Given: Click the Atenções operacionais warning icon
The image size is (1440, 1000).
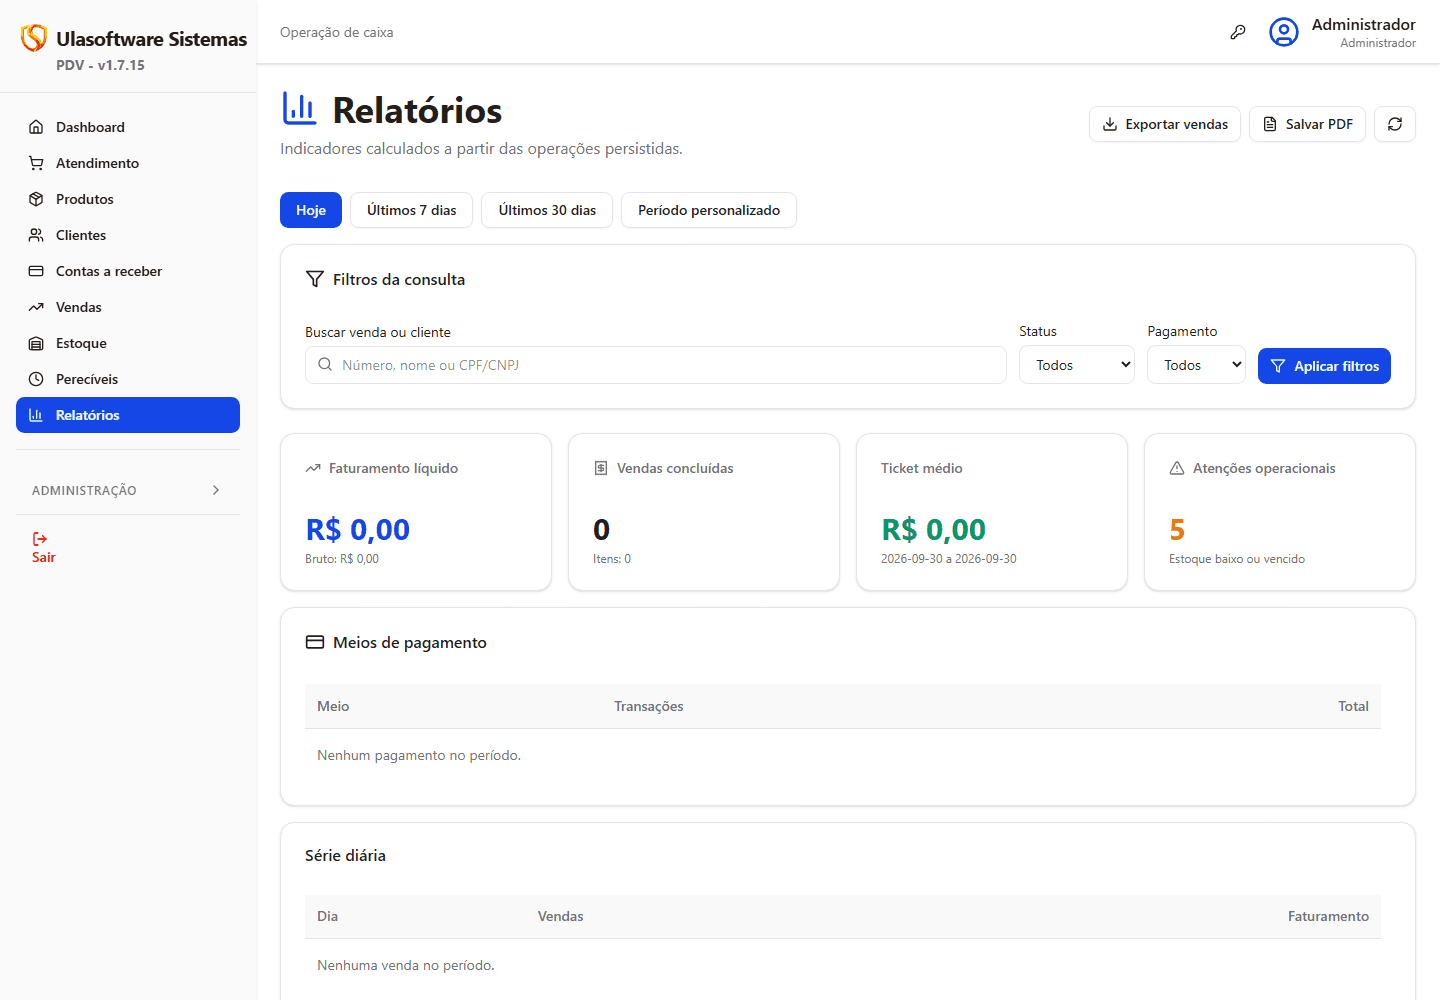Looking at the screenshot, I should [1177, 468].
